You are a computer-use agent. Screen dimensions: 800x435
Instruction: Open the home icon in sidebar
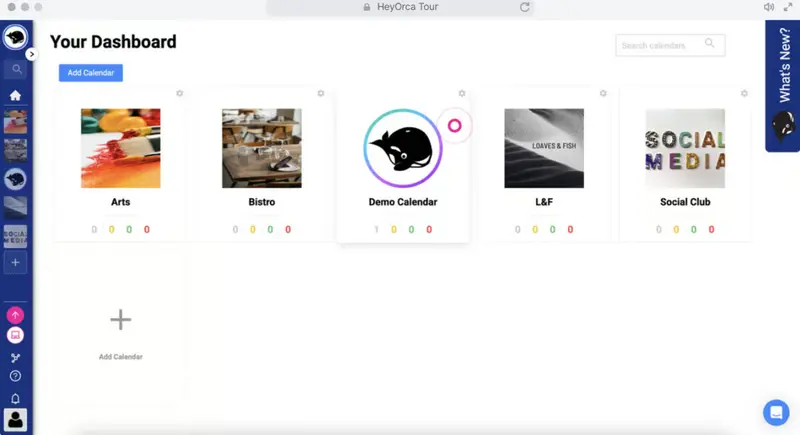tap(15, 95)
